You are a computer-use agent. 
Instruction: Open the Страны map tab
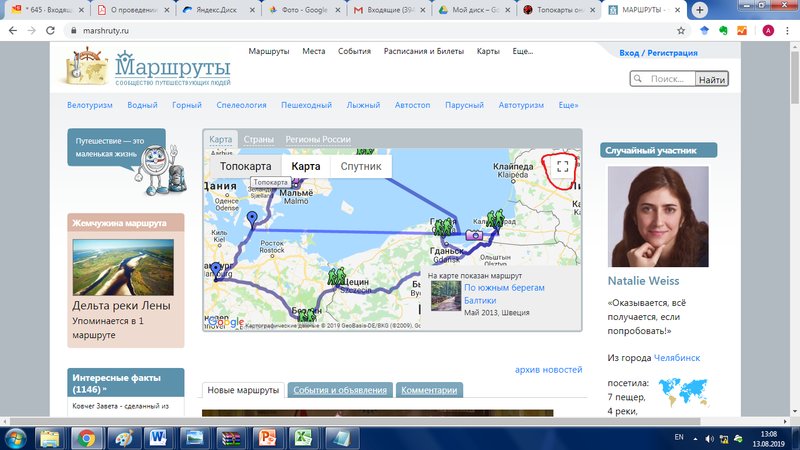(x=258, y=139)
